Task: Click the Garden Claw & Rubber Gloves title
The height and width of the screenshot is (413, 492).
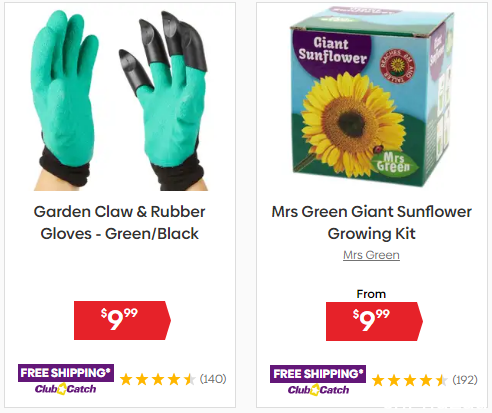Action: pos(120,223)
